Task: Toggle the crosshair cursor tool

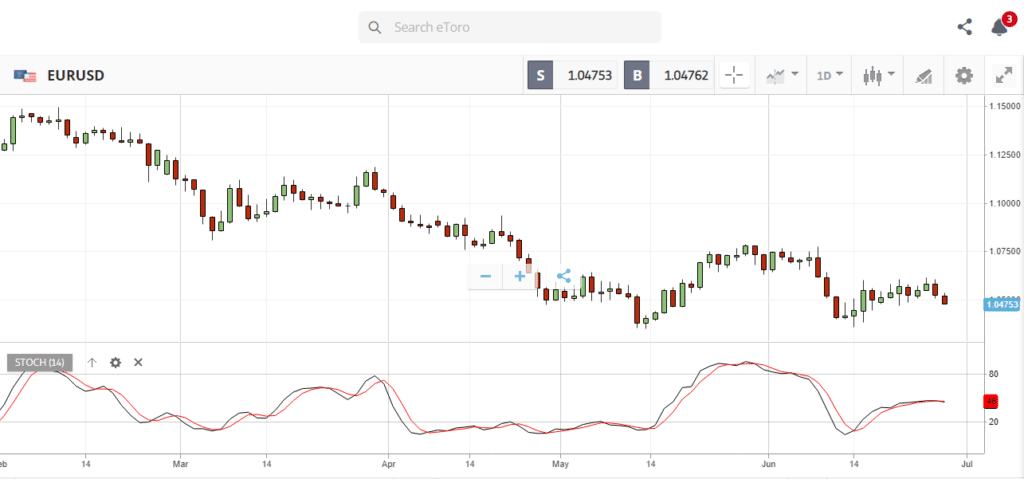Action: point(734,75)
